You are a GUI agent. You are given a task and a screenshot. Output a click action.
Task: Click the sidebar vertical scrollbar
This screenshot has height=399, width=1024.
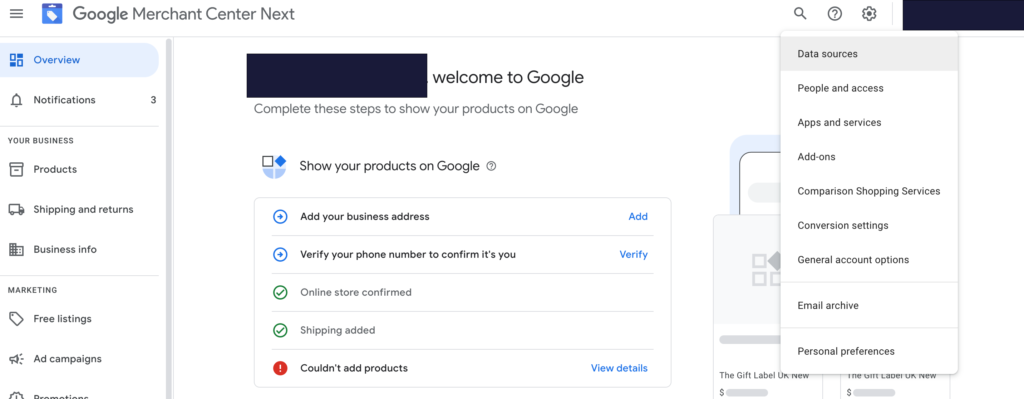tap(169, 215)
